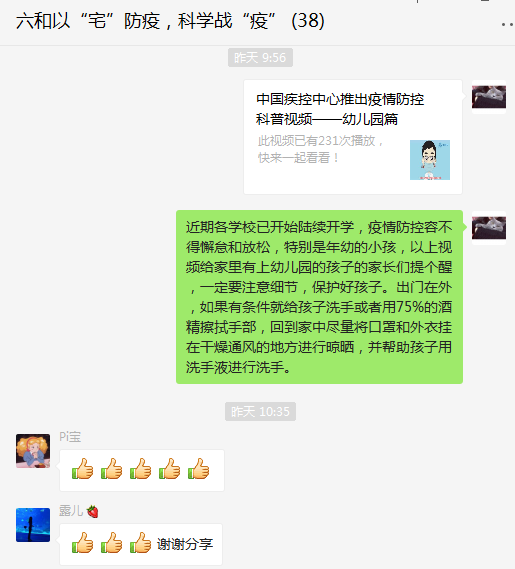Click the 昨天 10:35 timestamp label
Screen dimensions: 515x569
[260, 412]
